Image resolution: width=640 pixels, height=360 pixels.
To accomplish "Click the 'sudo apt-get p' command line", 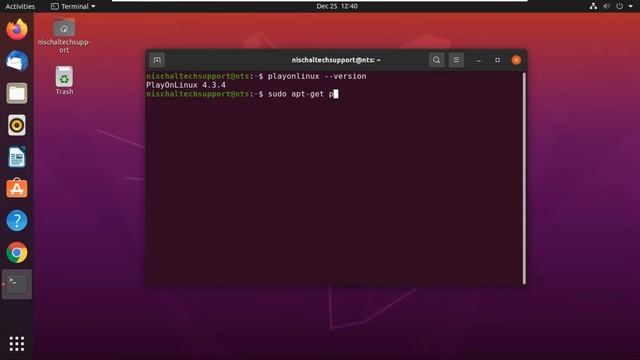I will coord(300,94).
